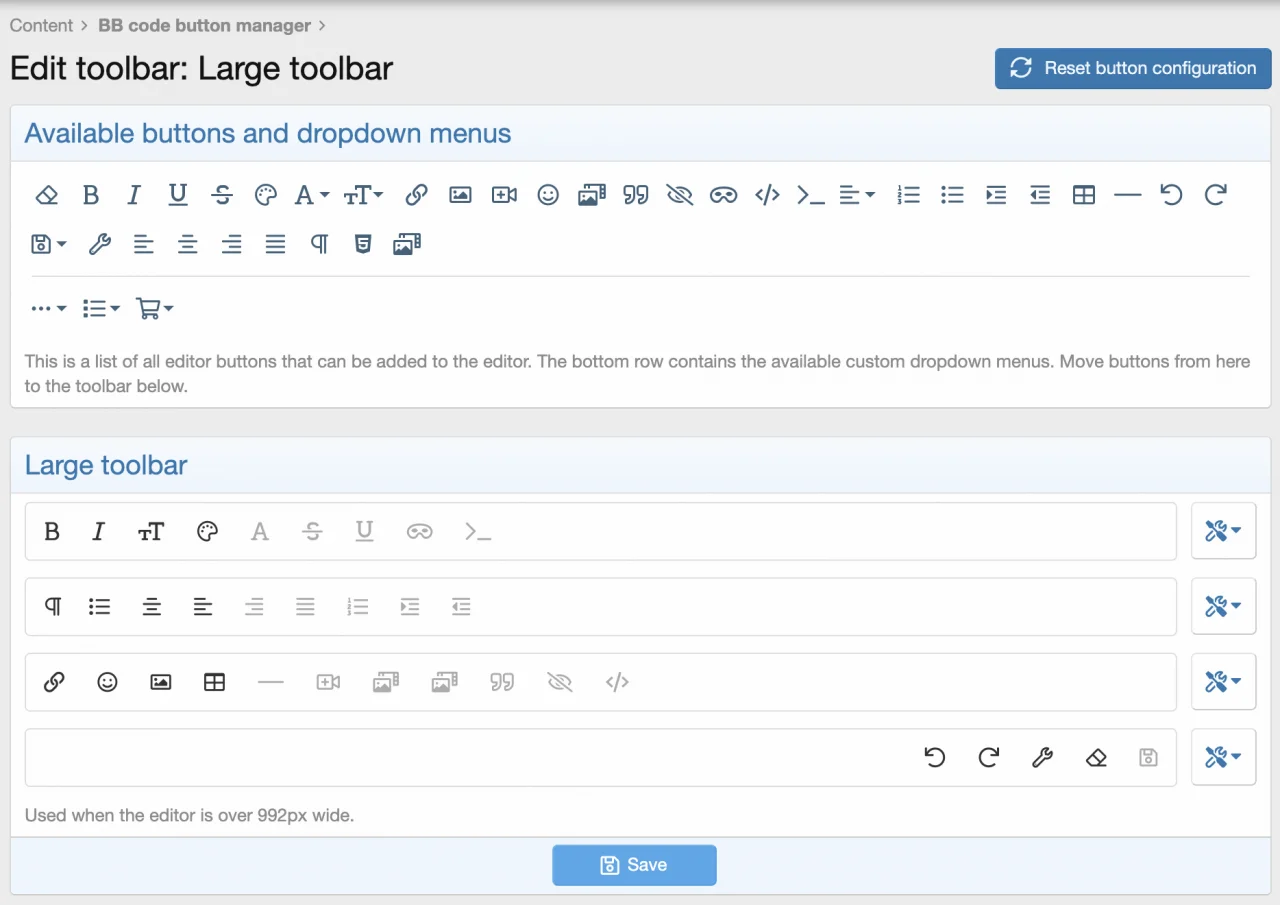The width and height of the screenshot is (1280, 905).
Task: Open the ellipsis custom dropdown menu
Action: coord(49,309)
